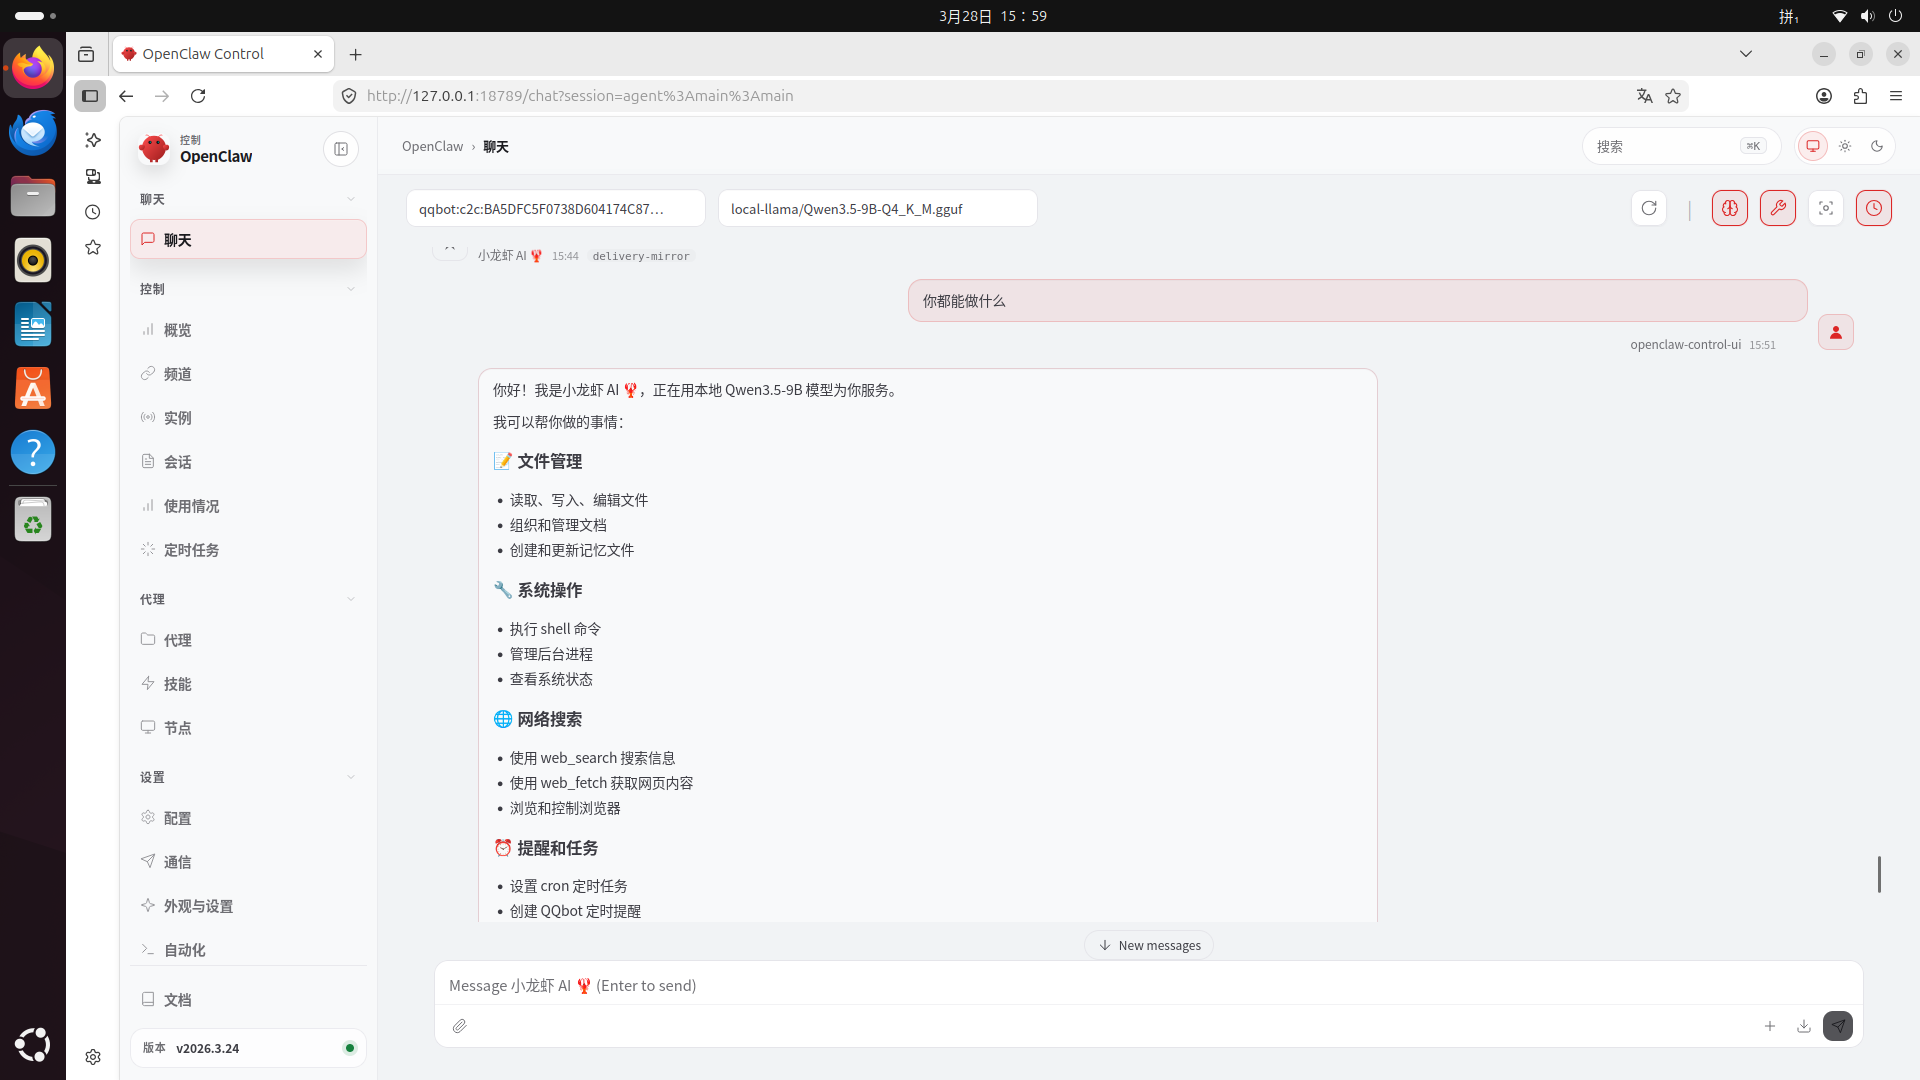This screenshot has height=1080, width=1920.
Task: Open the Qwen3.5-9B model selector dropdown
Action: coord(877,209)
